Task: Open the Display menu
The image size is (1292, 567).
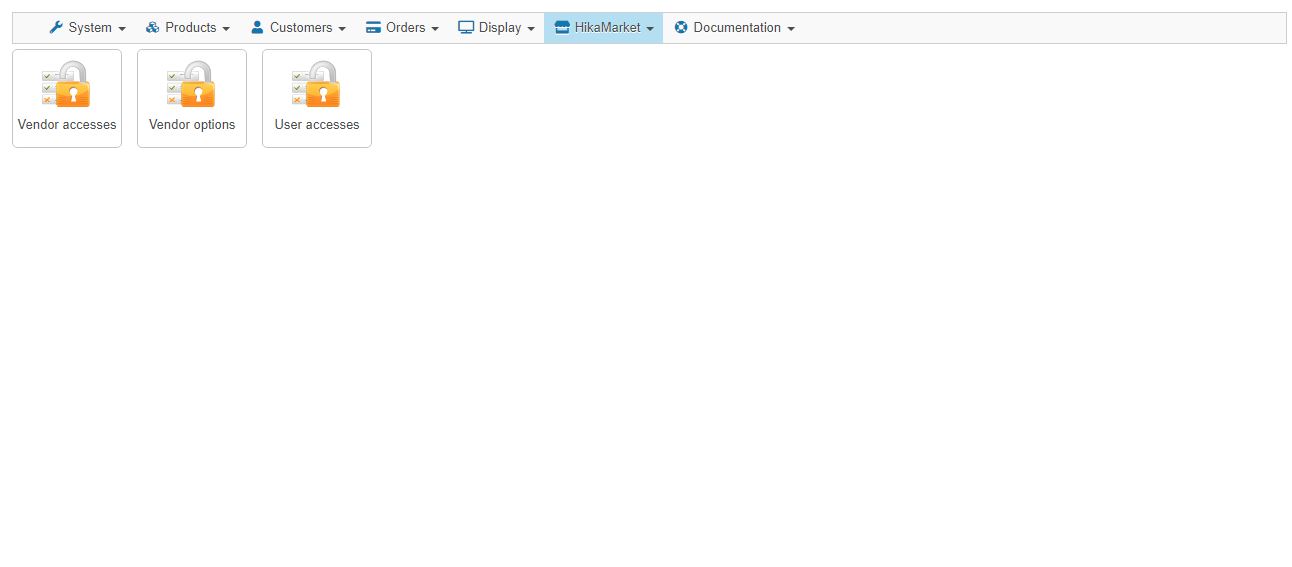Action: (496, 28)
